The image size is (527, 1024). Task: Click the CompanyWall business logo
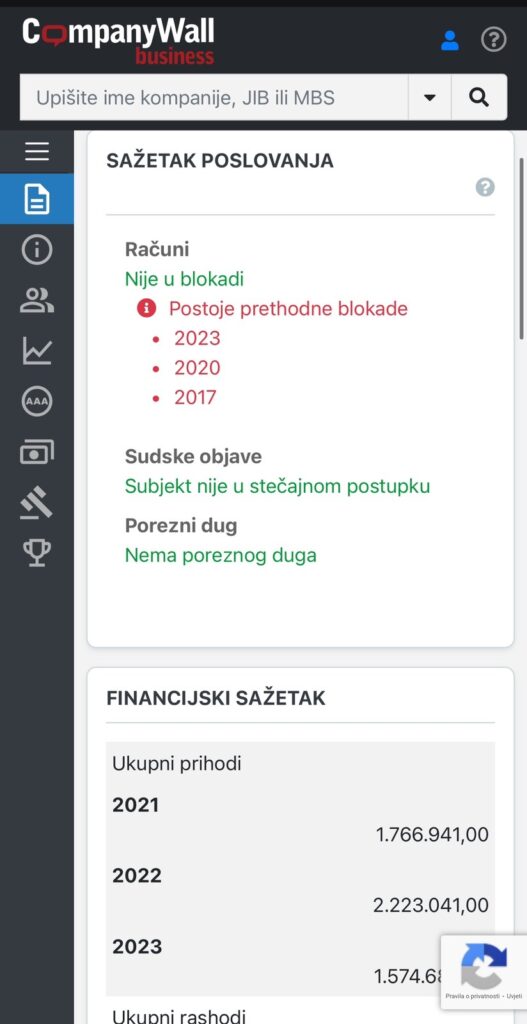coord(118,41)
